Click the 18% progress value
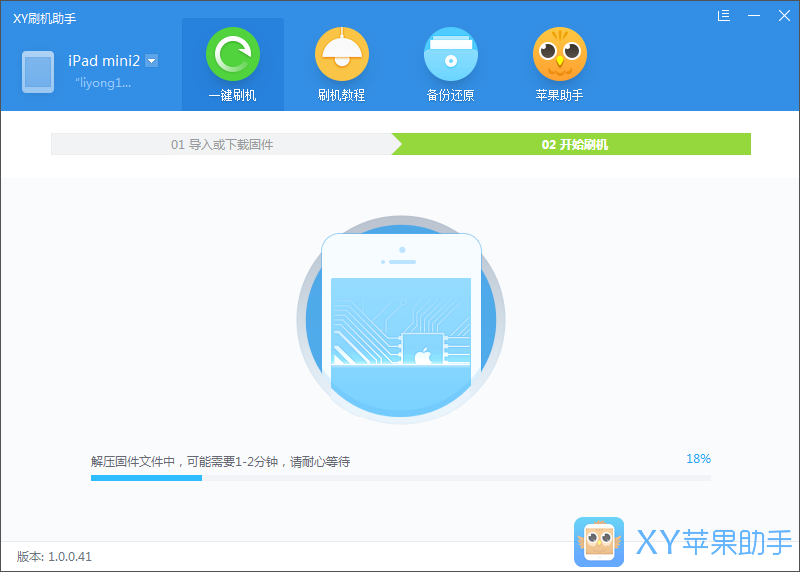Screen dimensions: 800x572 click(x=698, y=459)
